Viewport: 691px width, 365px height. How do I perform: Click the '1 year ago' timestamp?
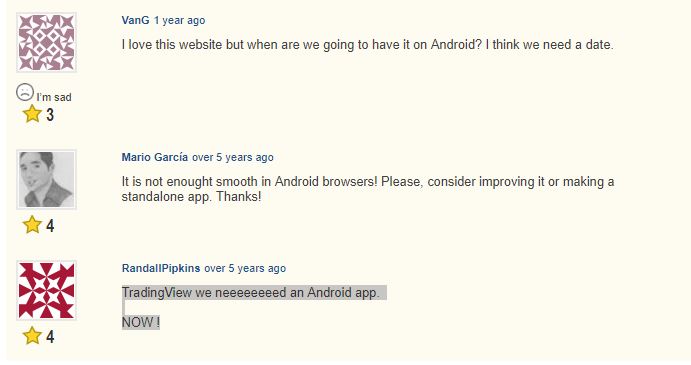pyautogui.click(x=179, y=20)
